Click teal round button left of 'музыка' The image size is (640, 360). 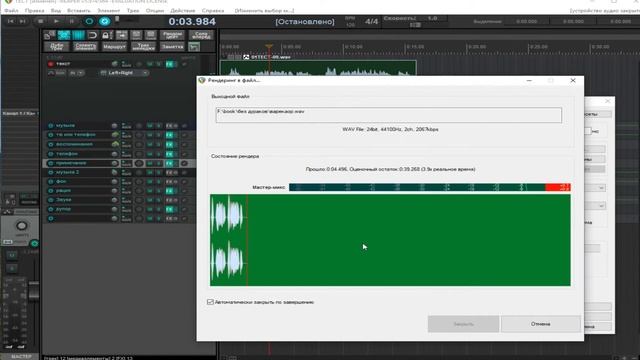click(51, 126)
